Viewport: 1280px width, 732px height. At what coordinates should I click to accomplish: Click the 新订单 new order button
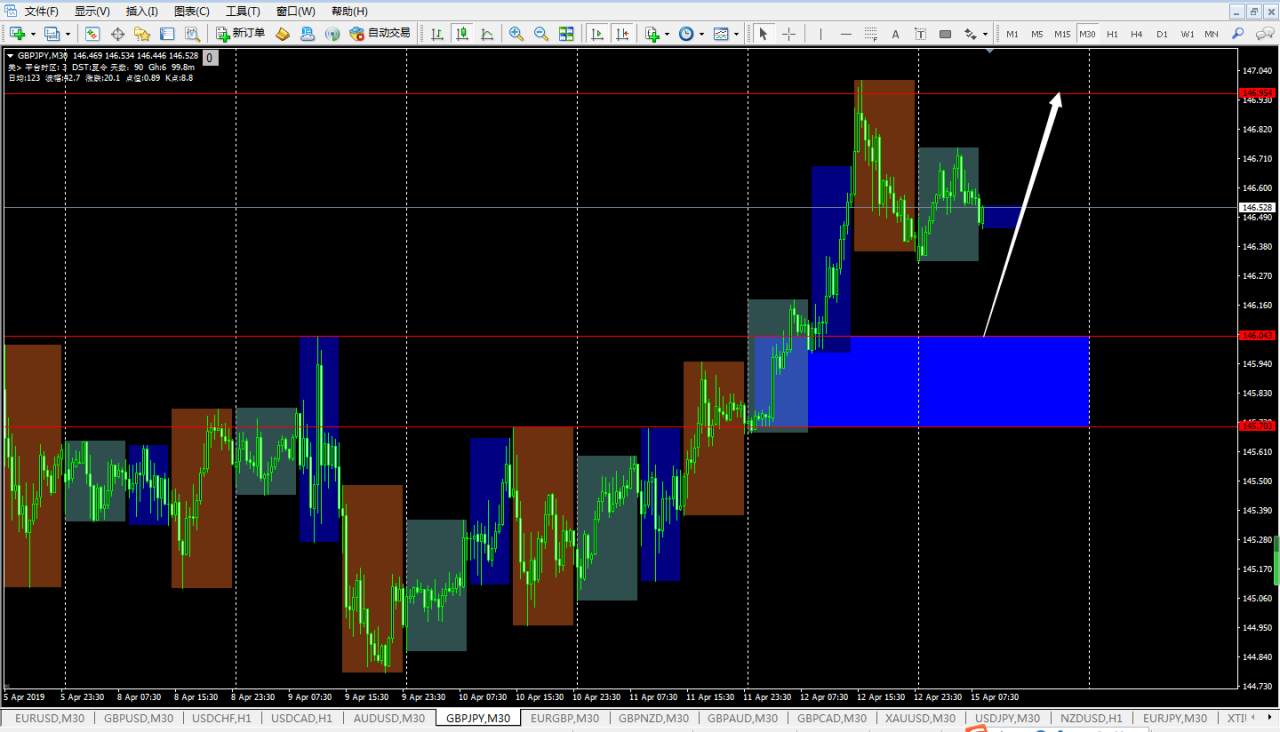[241, 34]
